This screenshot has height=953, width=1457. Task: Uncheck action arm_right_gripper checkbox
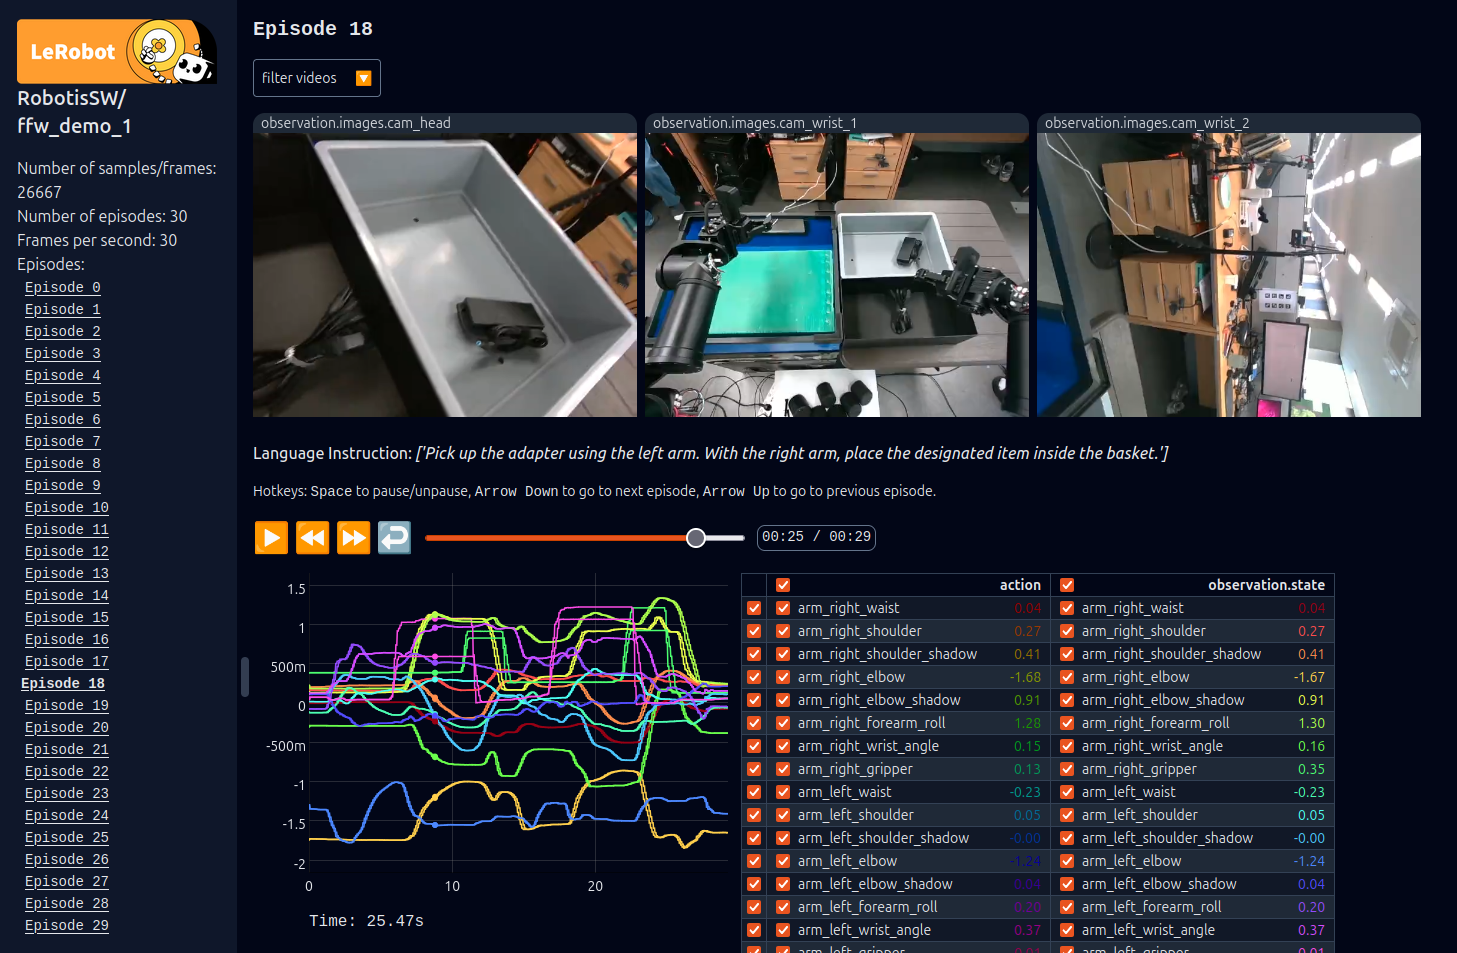pyautogui.click(x=783, y=769)
